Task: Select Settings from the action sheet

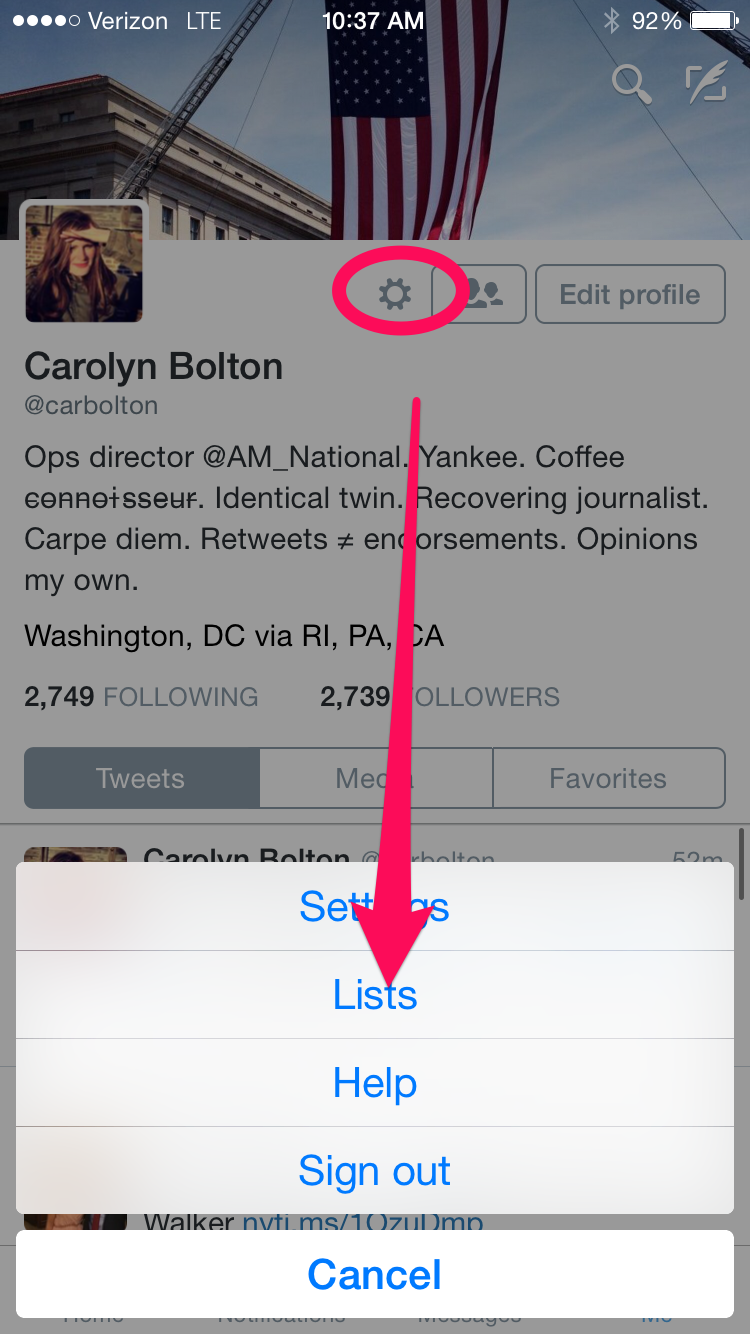Action: click(x=375, y=906)
